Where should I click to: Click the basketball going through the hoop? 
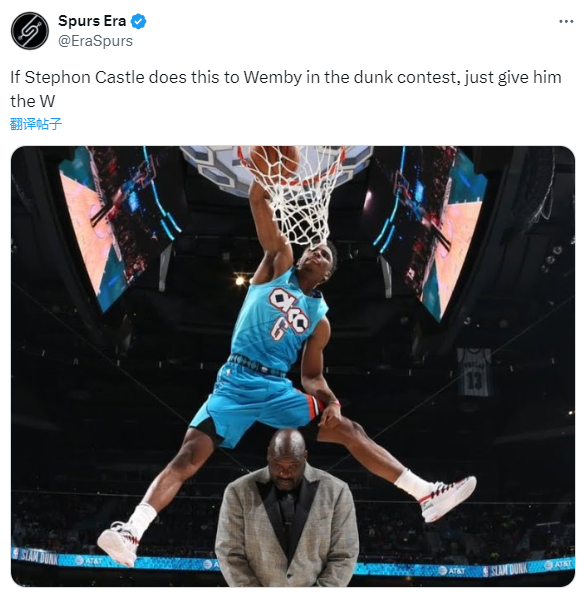point(274,160)
